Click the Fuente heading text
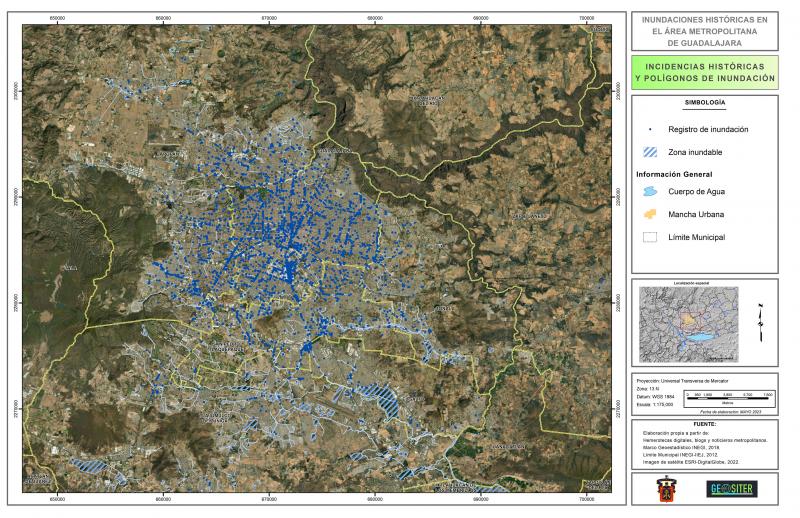This screenshot has height=518, width=800. (x=705, y=424)
